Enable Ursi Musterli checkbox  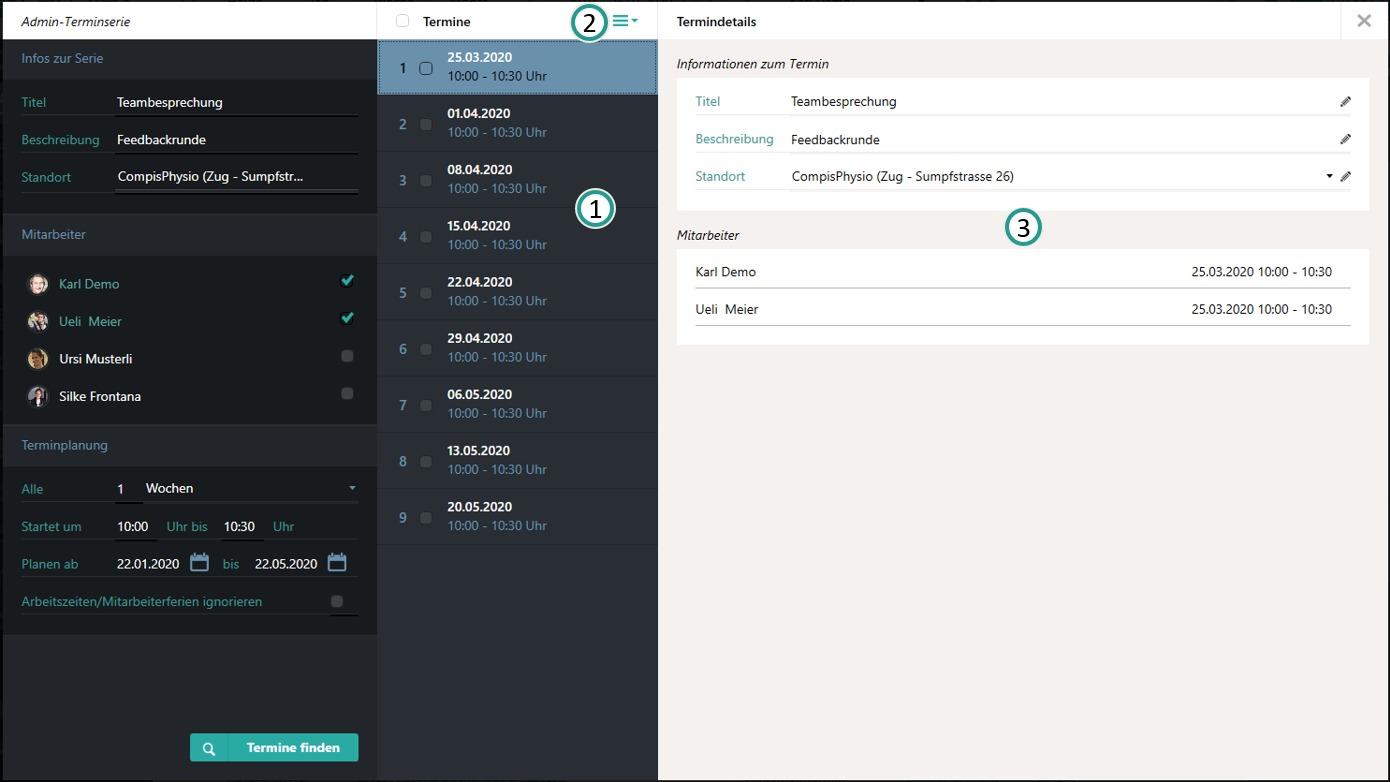point(347,356)
